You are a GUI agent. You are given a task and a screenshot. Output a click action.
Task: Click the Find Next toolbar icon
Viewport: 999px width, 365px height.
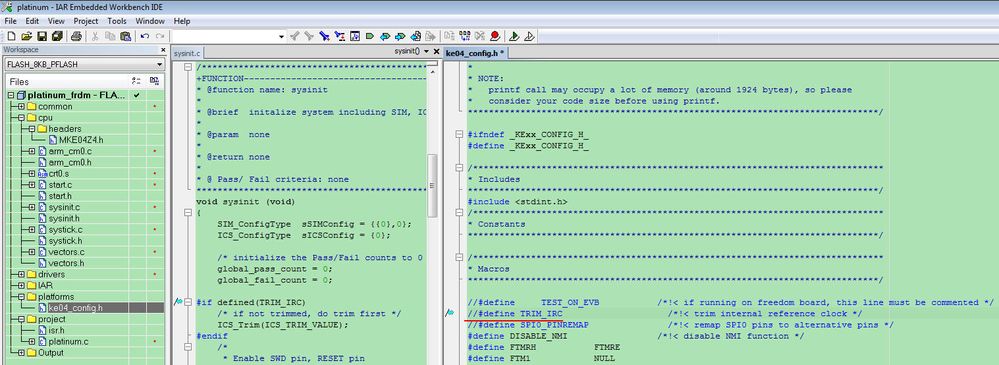(309, 36)
